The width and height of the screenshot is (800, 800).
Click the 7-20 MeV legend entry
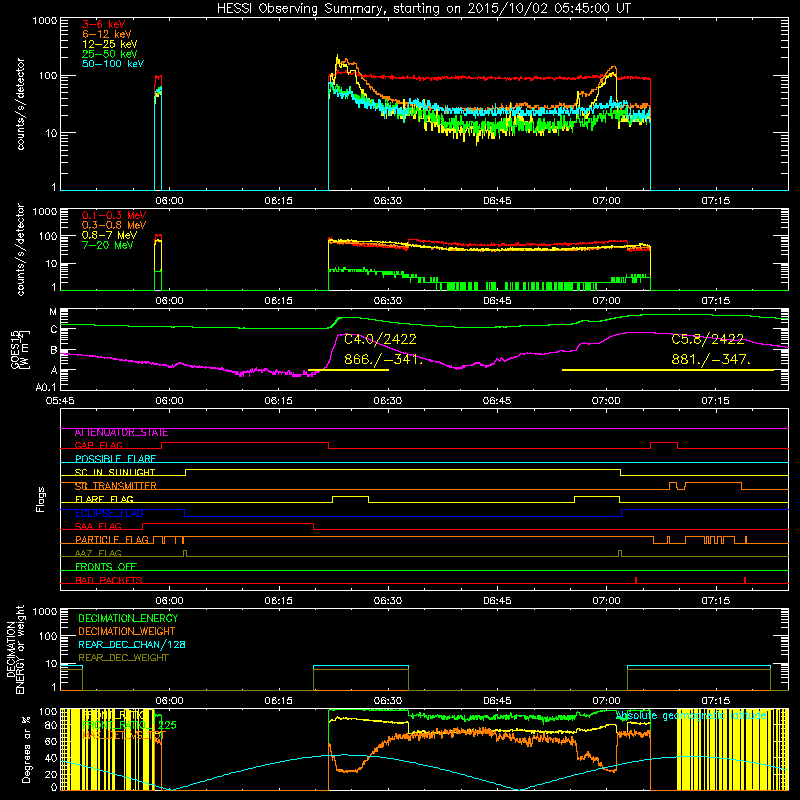(107, 245)
